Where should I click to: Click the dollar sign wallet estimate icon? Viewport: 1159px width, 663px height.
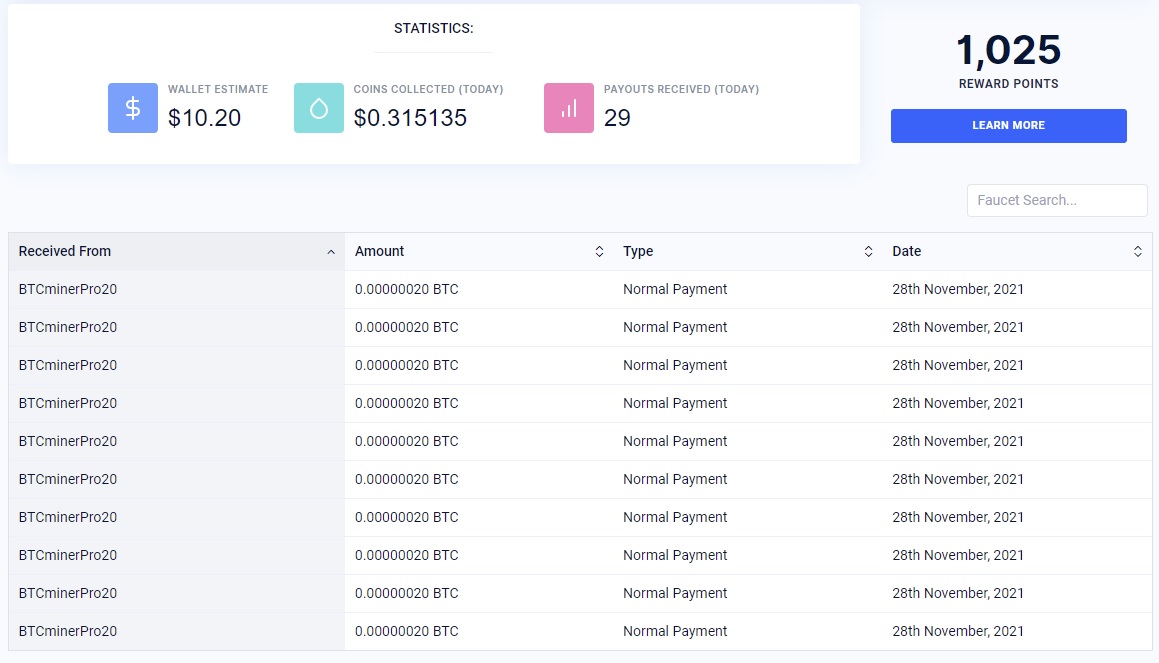(x=133, y=108)
